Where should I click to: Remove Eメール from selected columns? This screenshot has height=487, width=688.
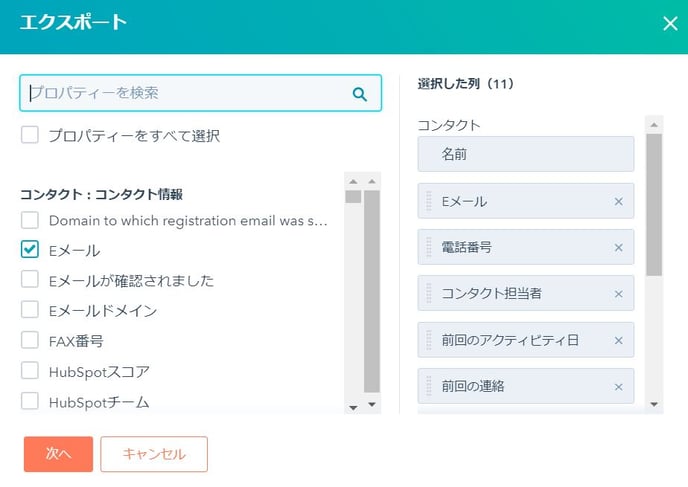click(618, 201)
